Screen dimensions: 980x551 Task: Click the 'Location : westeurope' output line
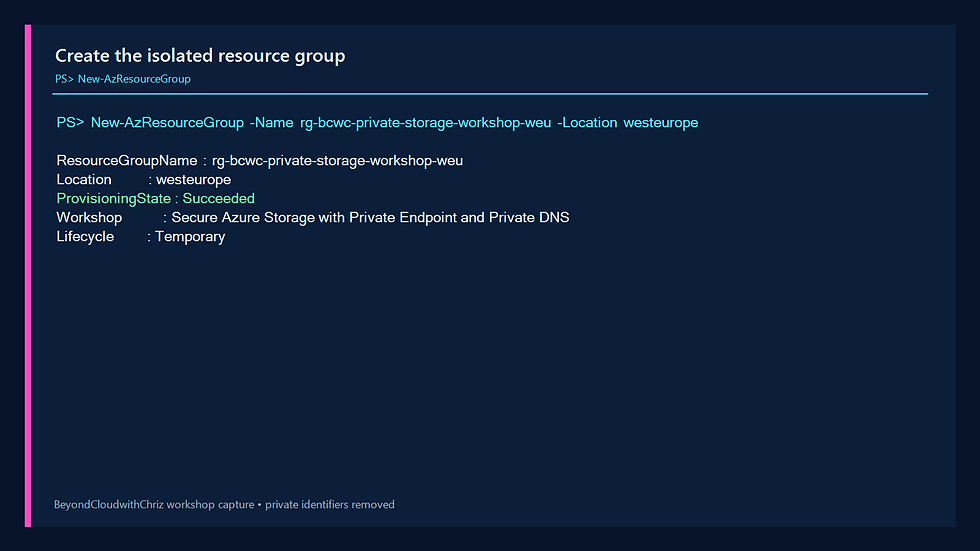click(x=144, y=180)
